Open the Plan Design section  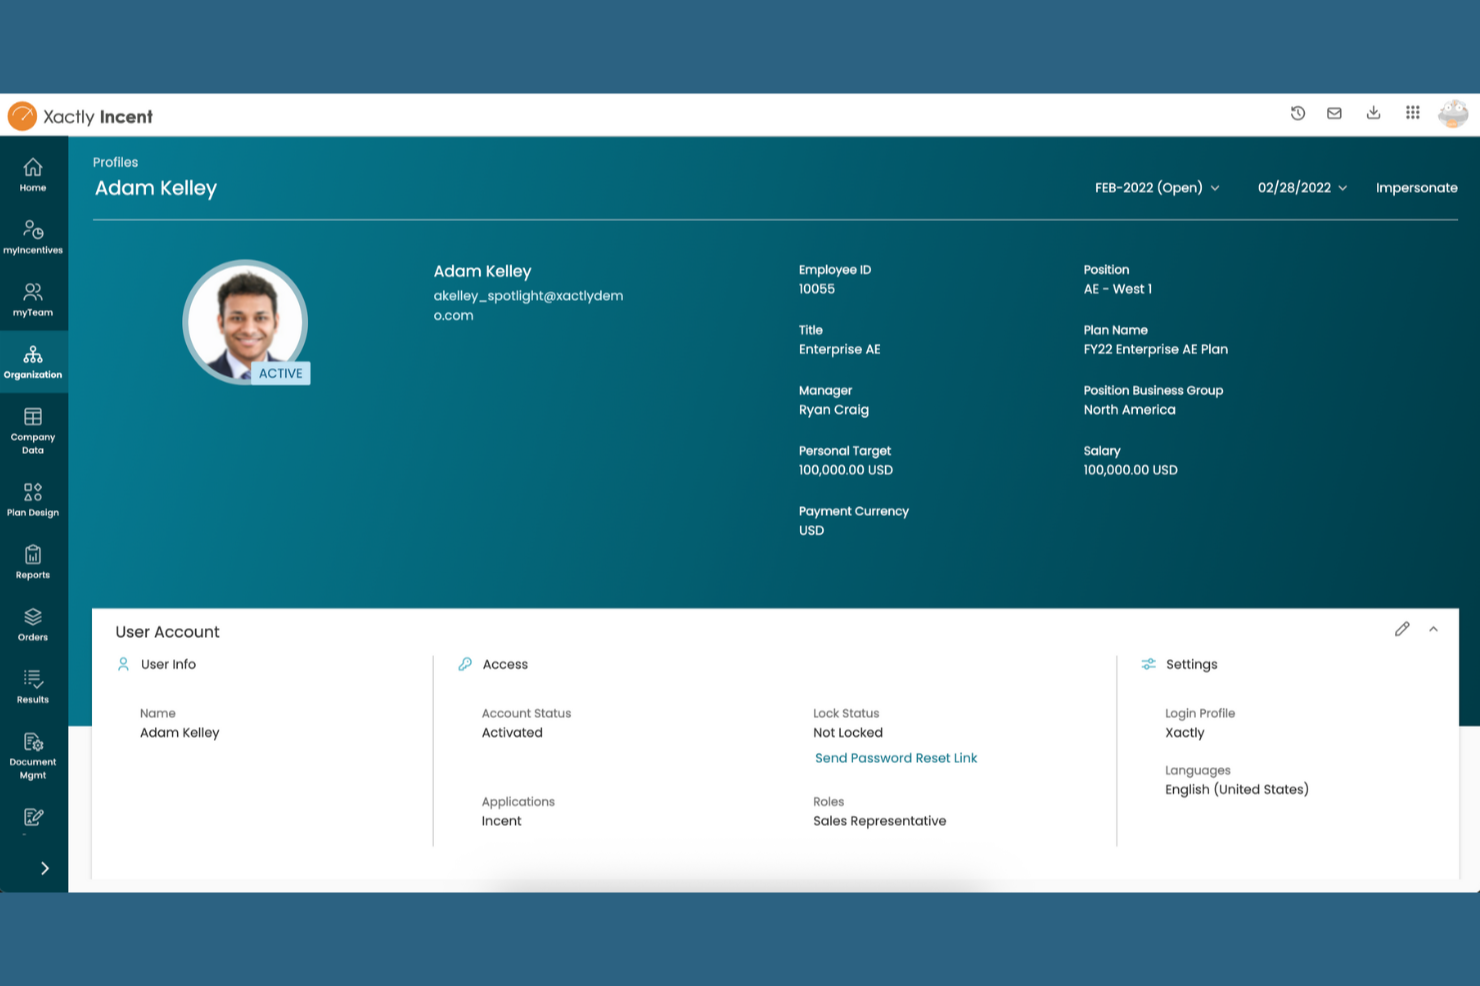33,499
